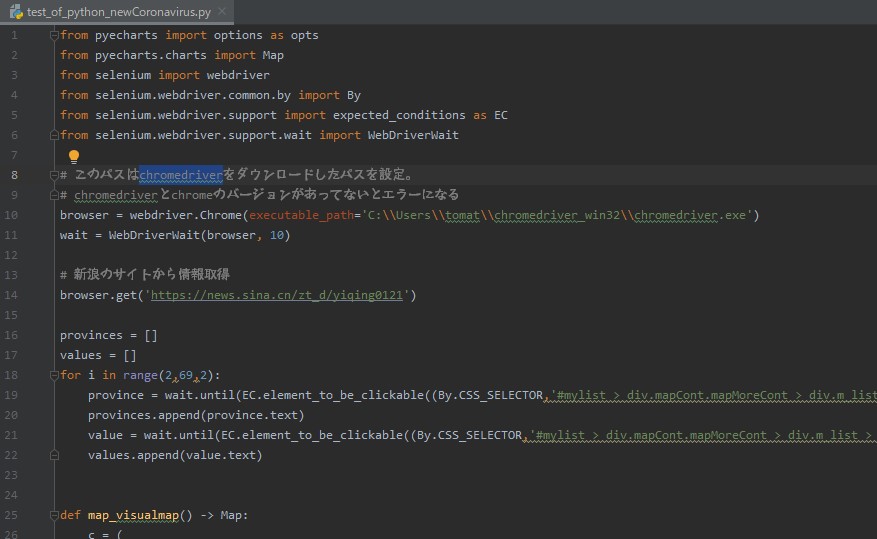Viewport: 877px width, 539px height.
Task: Click 'By.CSS_SELECTOR' on line 19
Action: [x=490, y=395]
